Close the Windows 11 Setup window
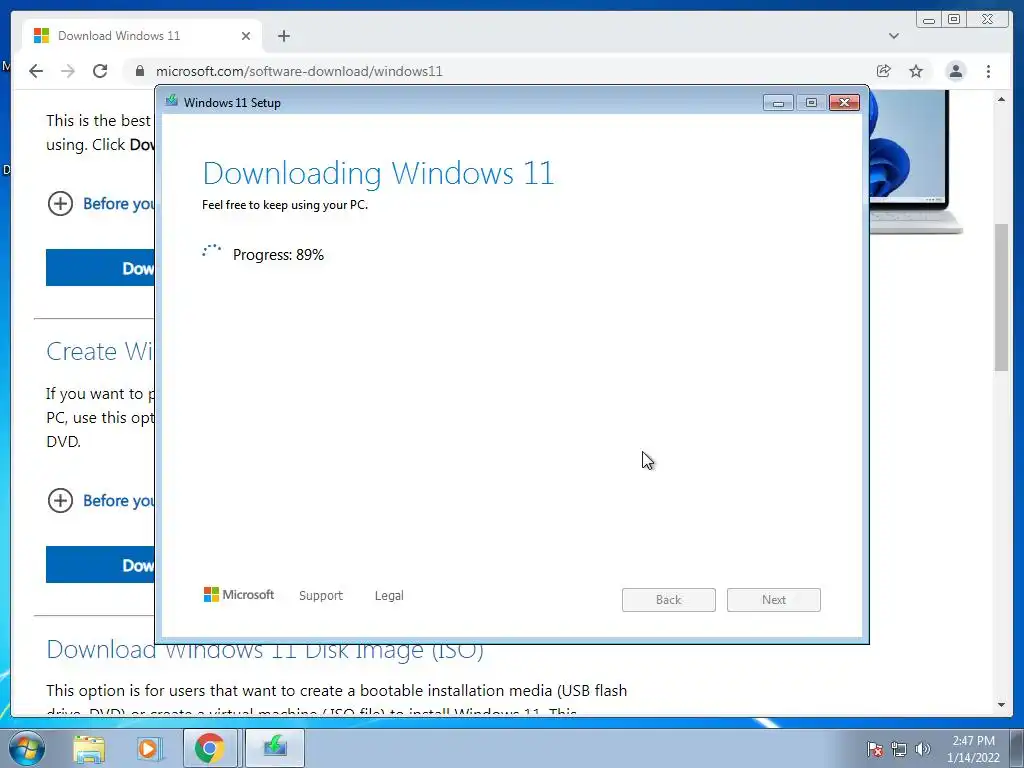The image size is (1024, 768). 844,103
